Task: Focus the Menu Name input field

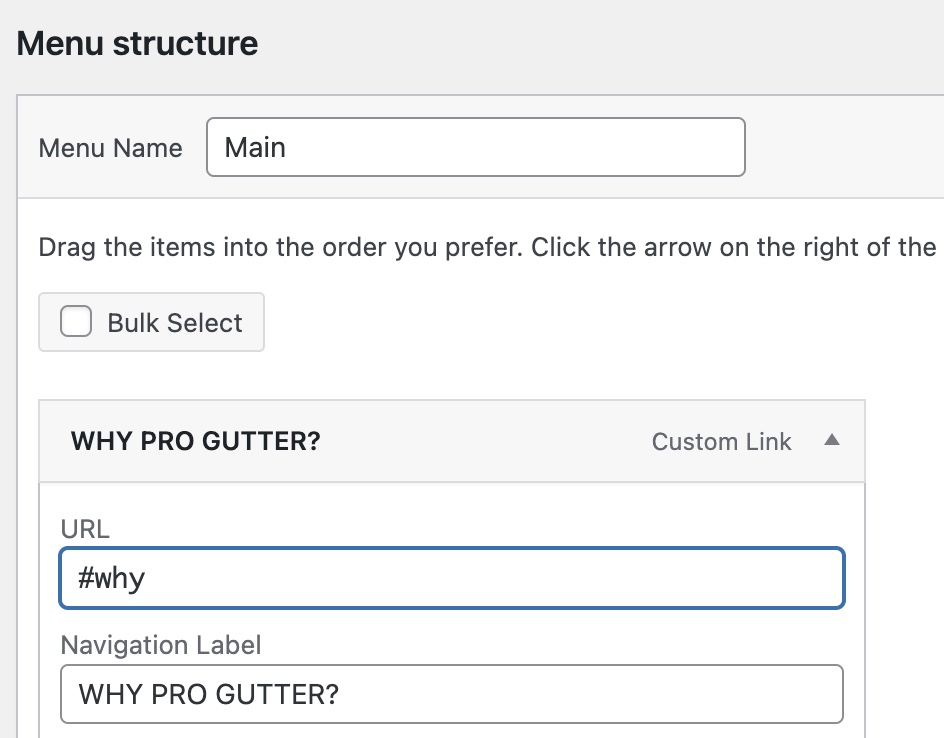Action: (x=475, y=148)
